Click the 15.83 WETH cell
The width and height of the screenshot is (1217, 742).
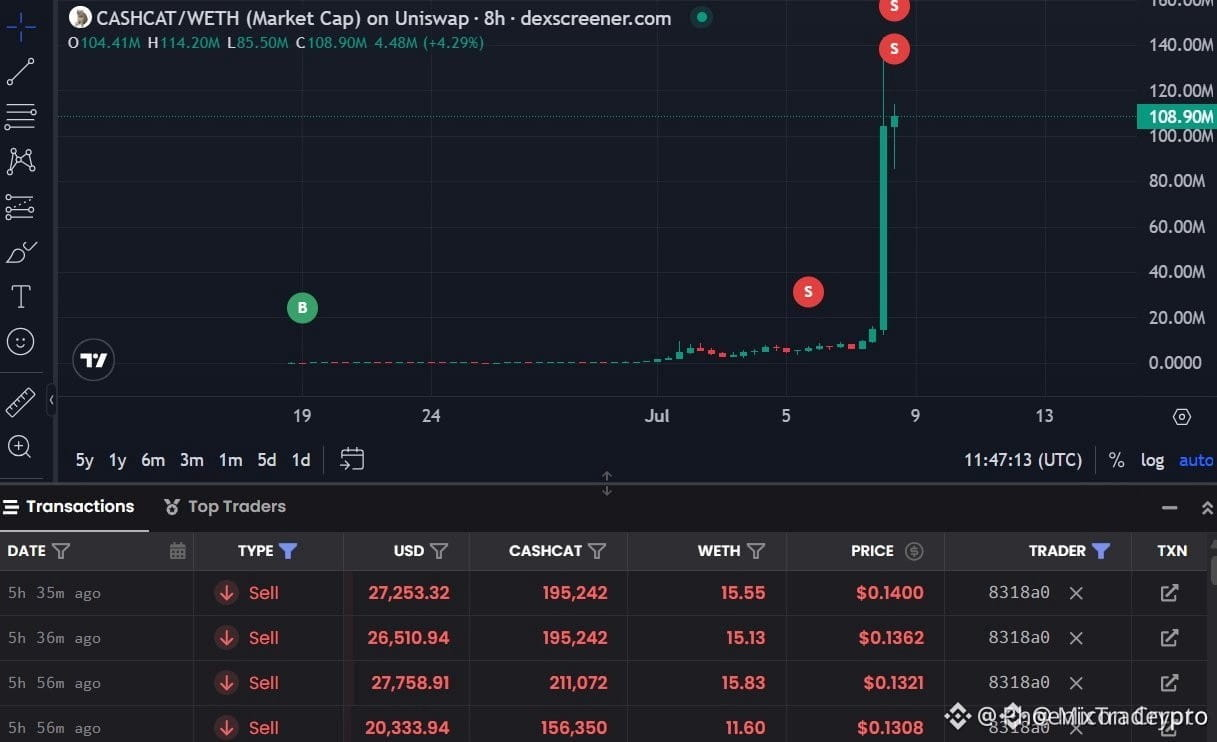[743, 683]
